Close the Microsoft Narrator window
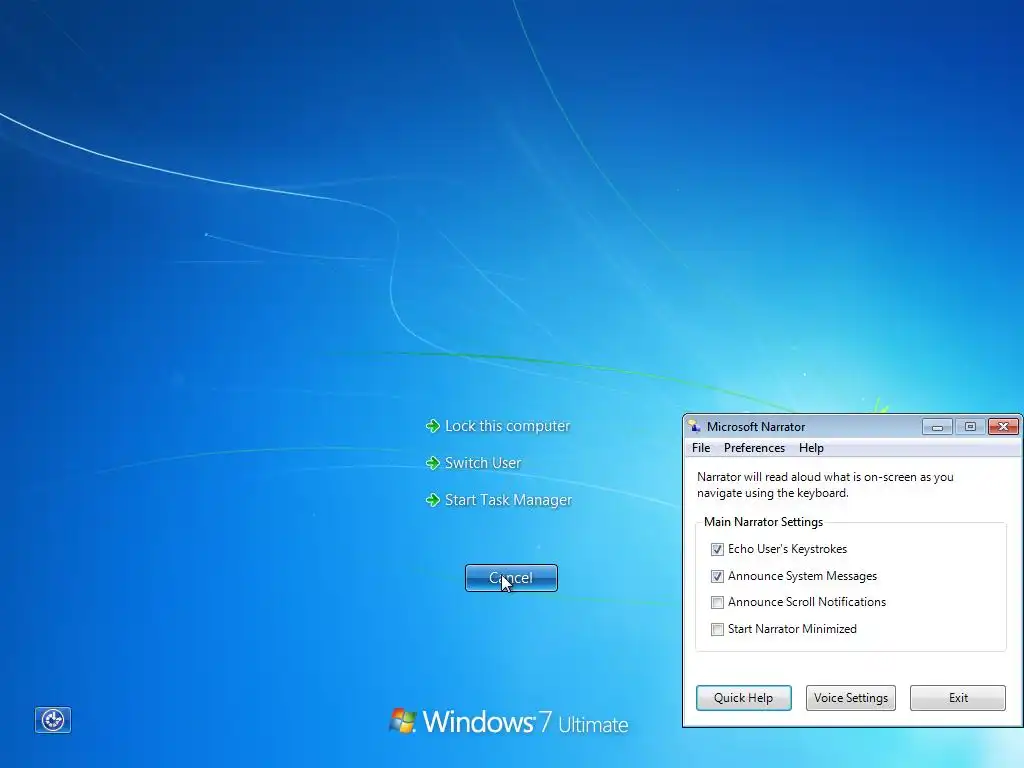The image size is (1024, 768). (1003, 427)
